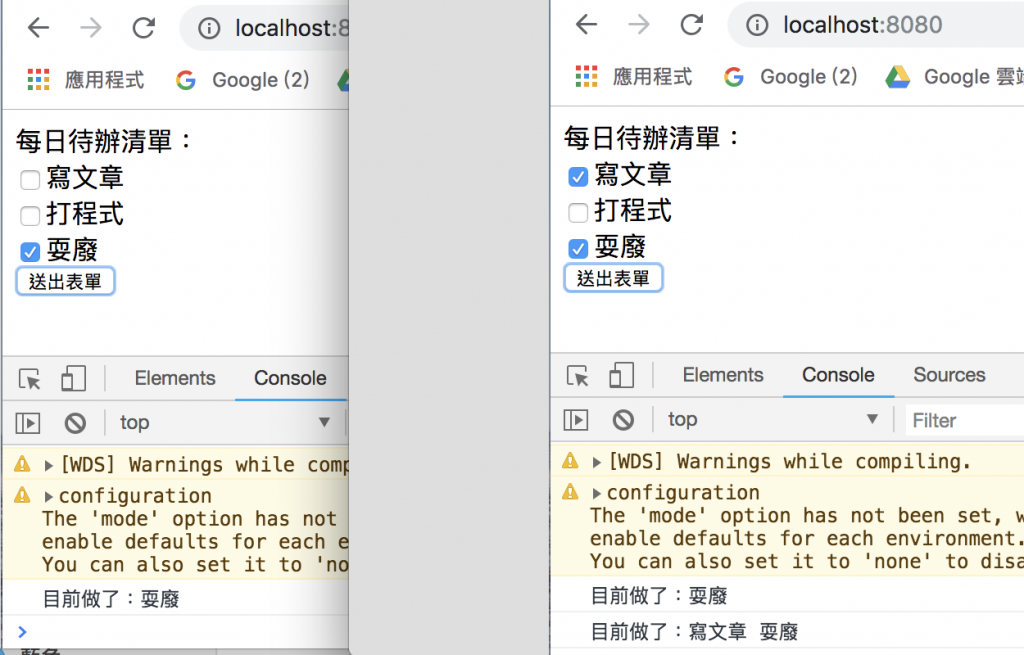Switch to Elements tab in right DevTools
Viewport: 1024px width, 655px height.
coord(723,375)
